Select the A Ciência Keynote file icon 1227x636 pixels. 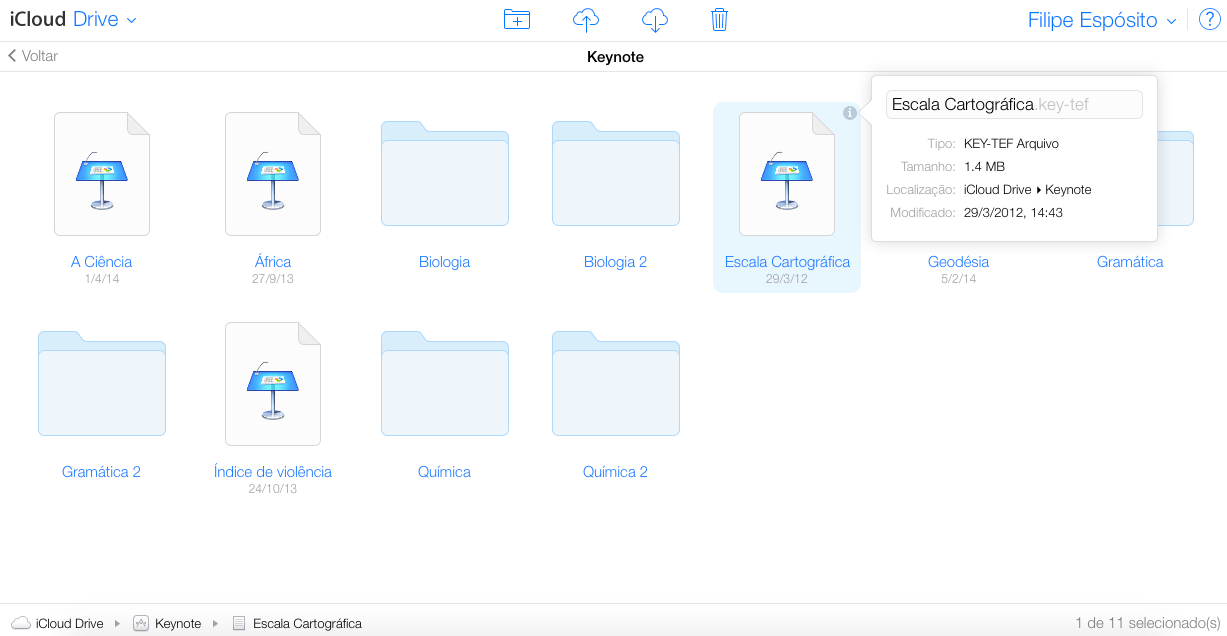102,173
